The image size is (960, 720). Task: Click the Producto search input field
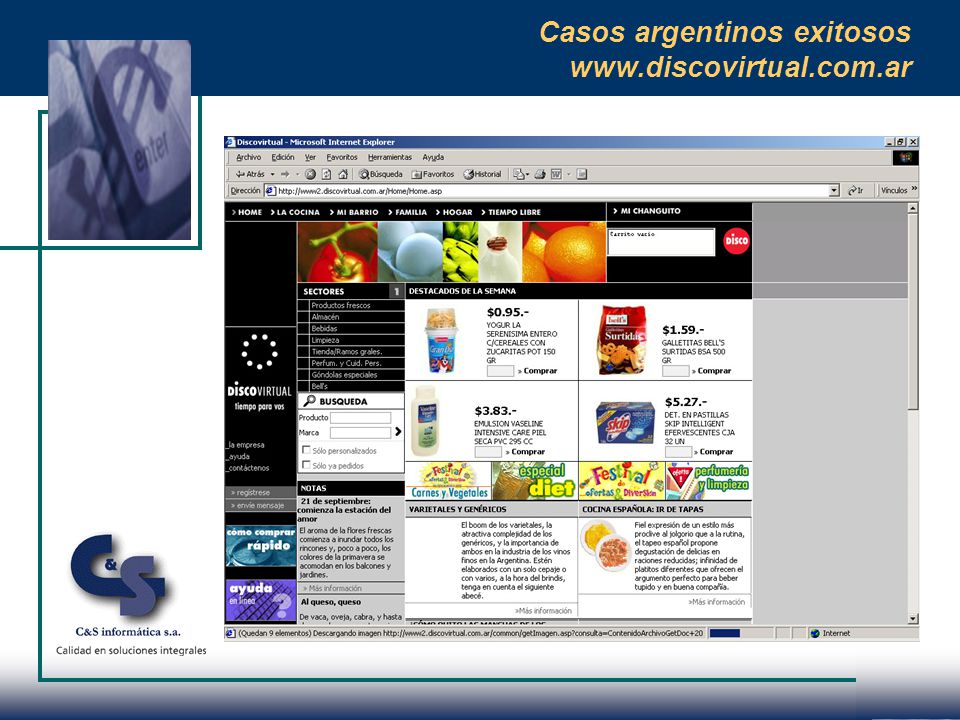point(360,418)
